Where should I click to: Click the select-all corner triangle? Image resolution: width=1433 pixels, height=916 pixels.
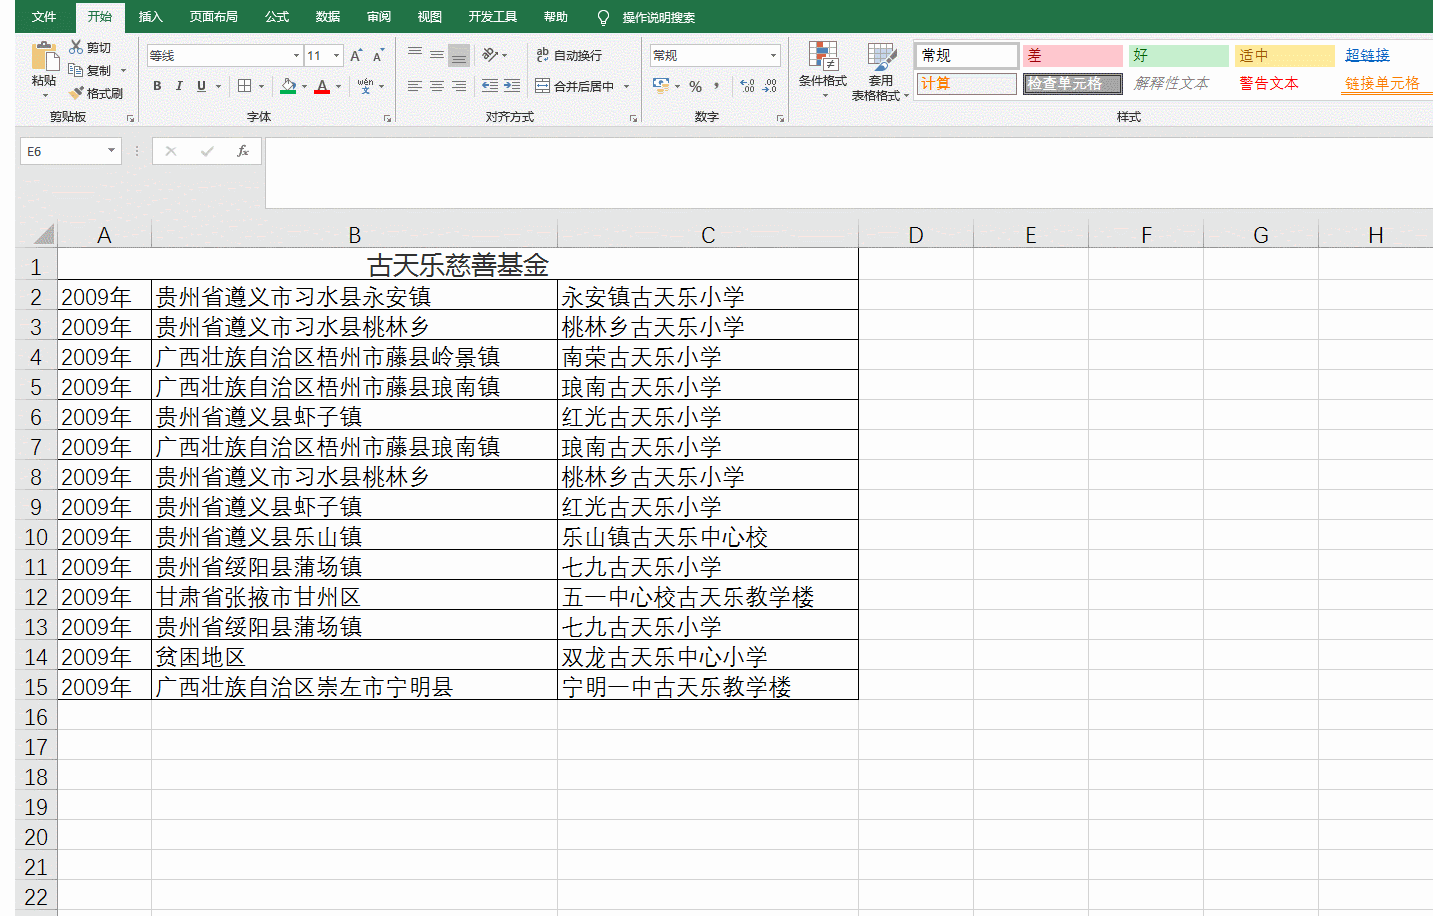[x=43, y=235]
